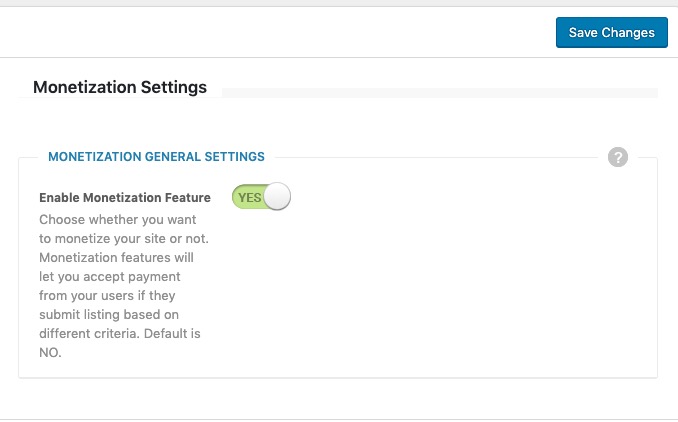Click the green YES label inside the switch
This screenshot has height=422, width=678.
point(249,198)
